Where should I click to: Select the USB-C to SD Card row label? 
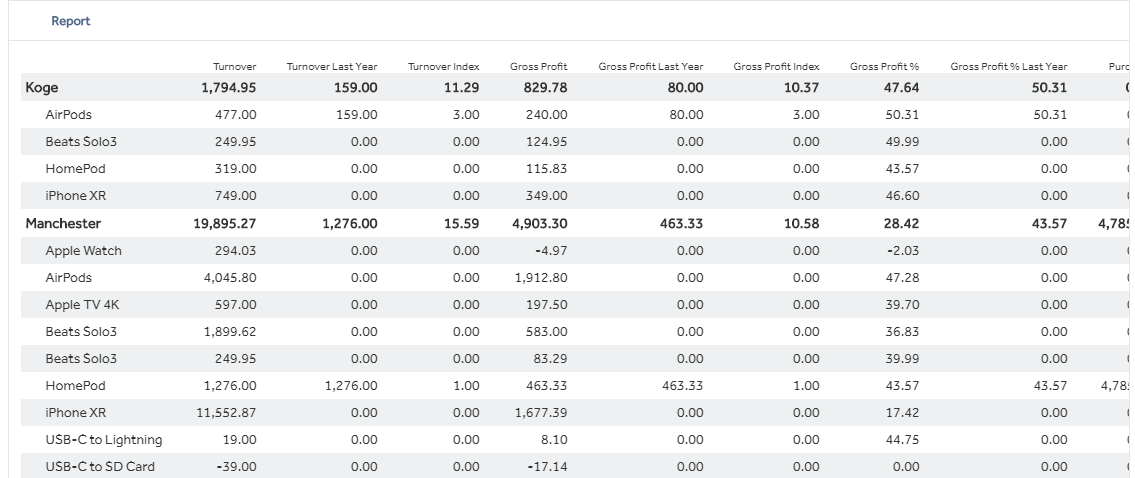coord(100,466)
